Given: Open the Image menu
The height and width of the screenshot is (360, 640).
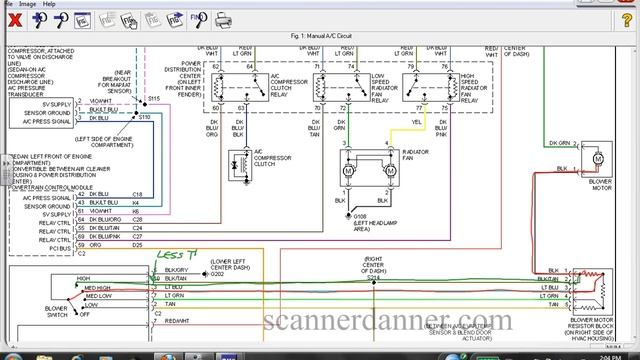Looking at the screenshot, I should pos(27,4).
